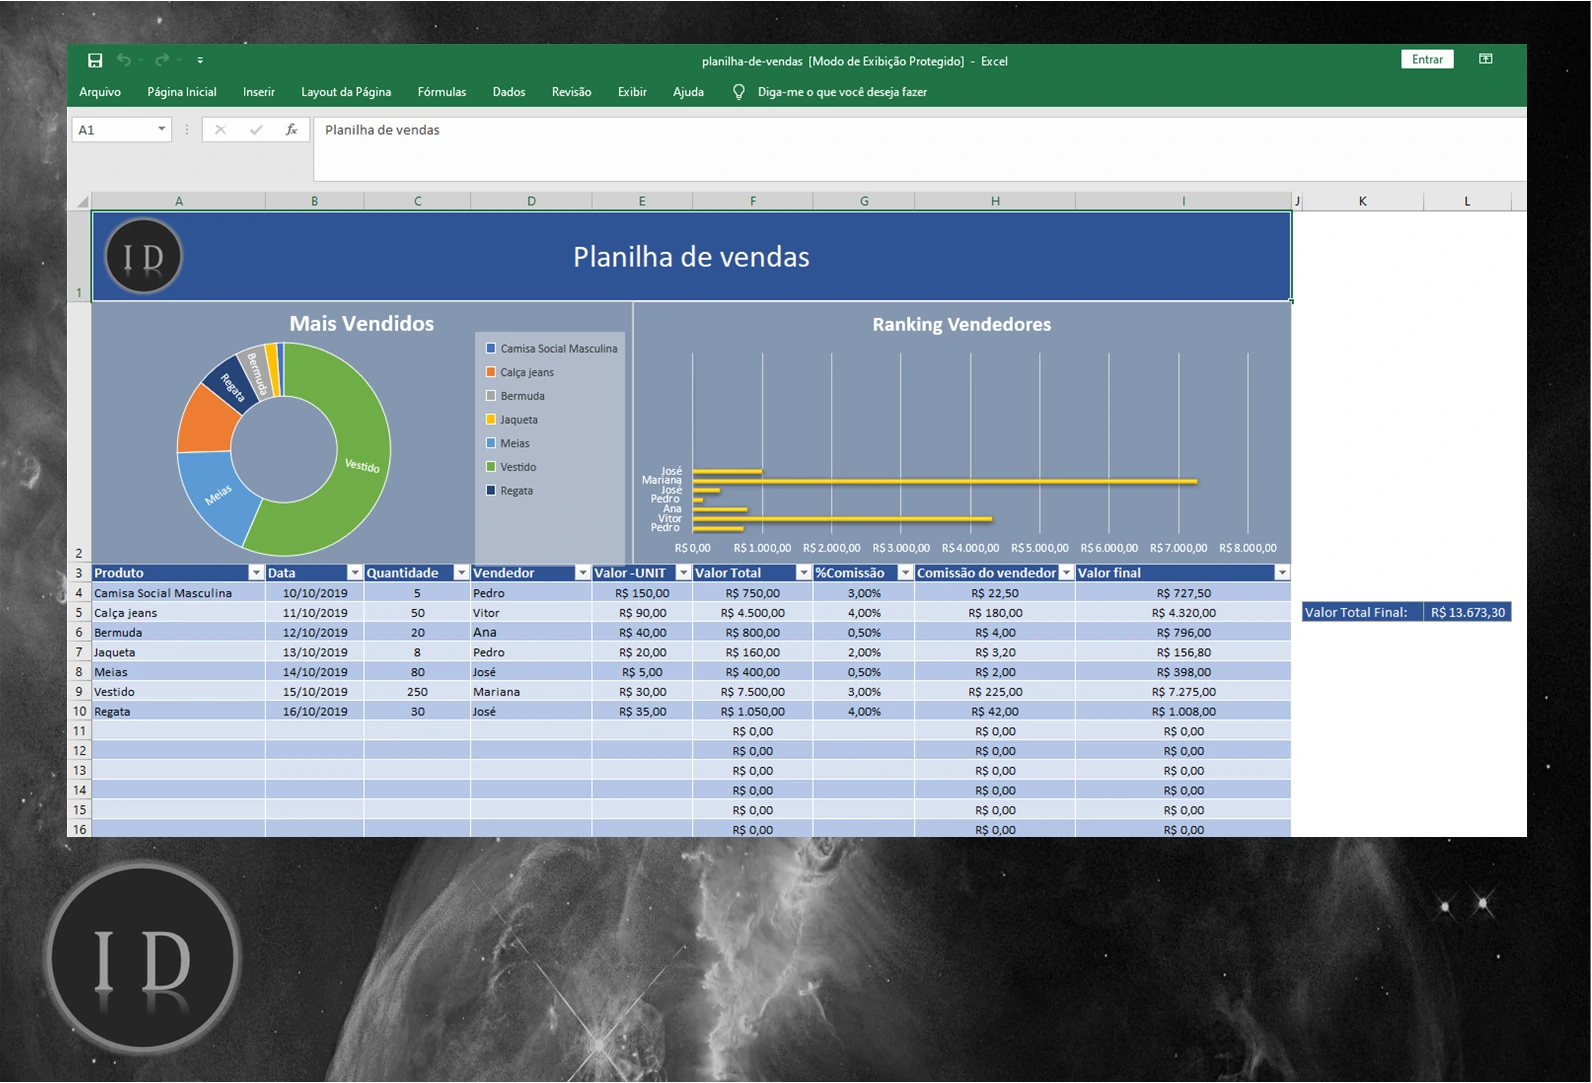Click the lightbulb Tell Me icon

click(738, 92)
